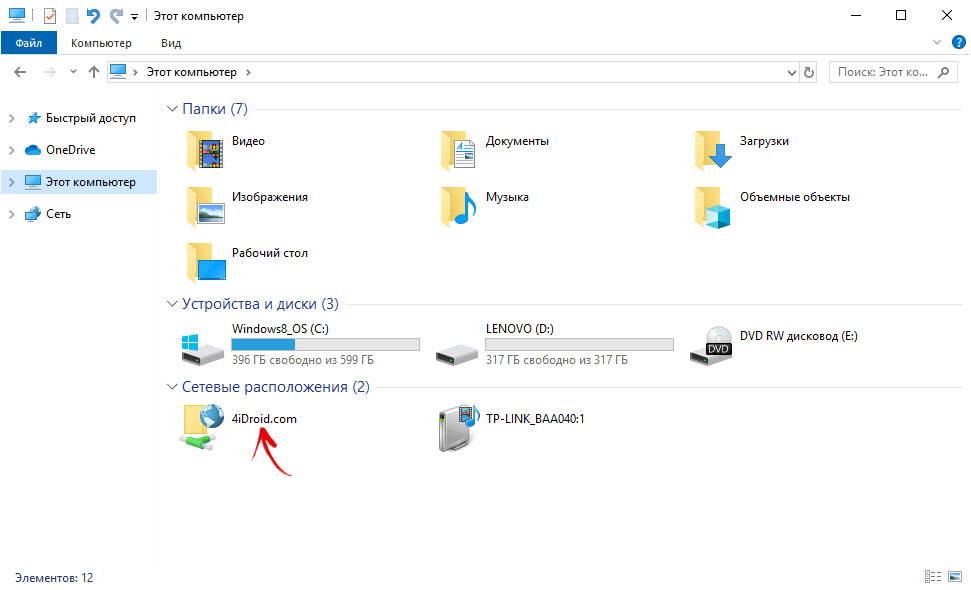
Task: Open the Загрузки folder icon
Action: coord(714,151)
